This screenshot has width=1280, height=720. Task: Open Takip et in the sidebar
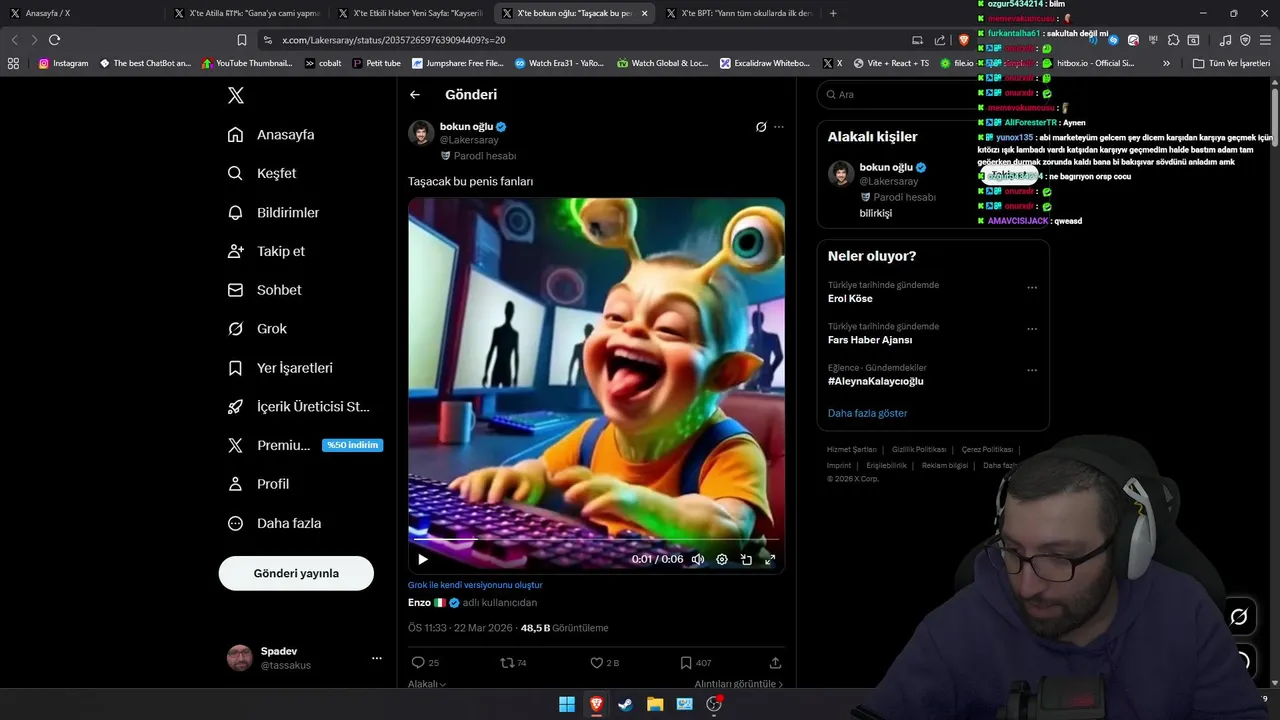click(266, 251)
